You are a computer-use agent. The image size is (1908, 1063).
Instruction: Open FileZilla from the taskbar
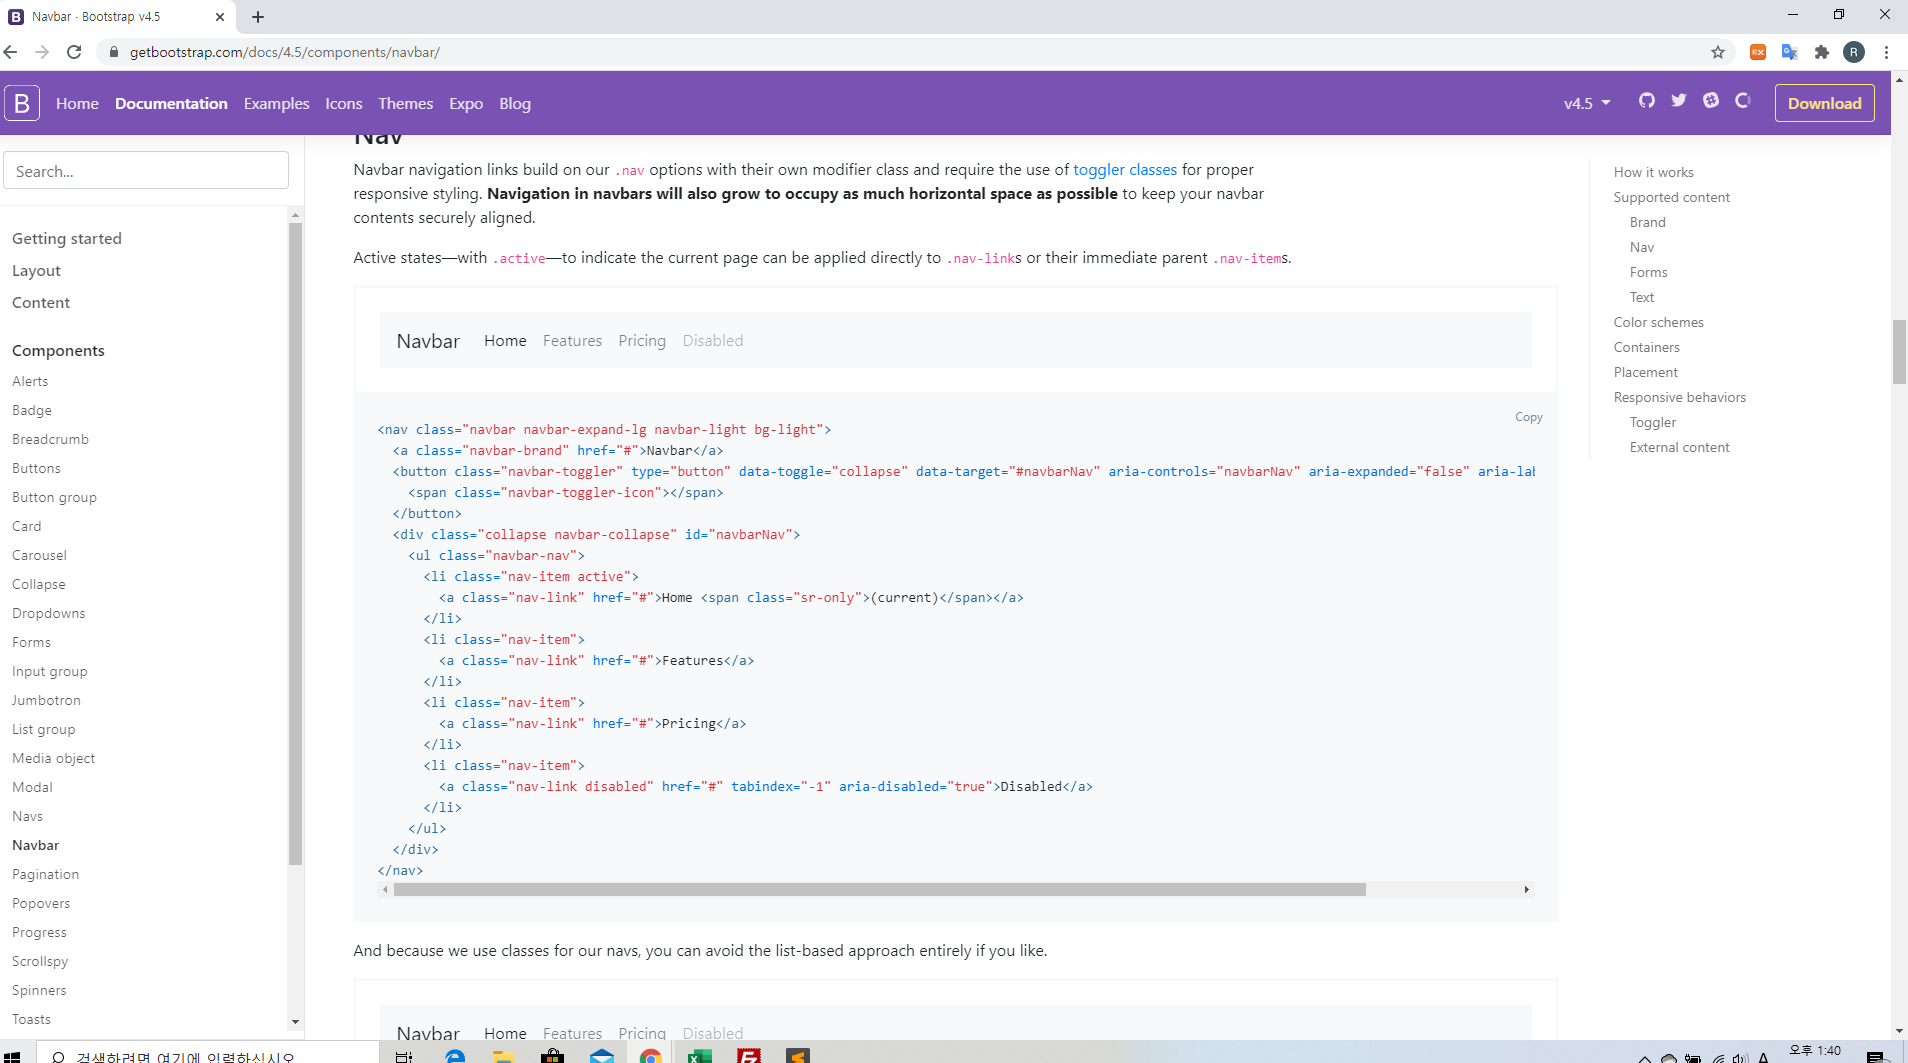(748, 1056)
